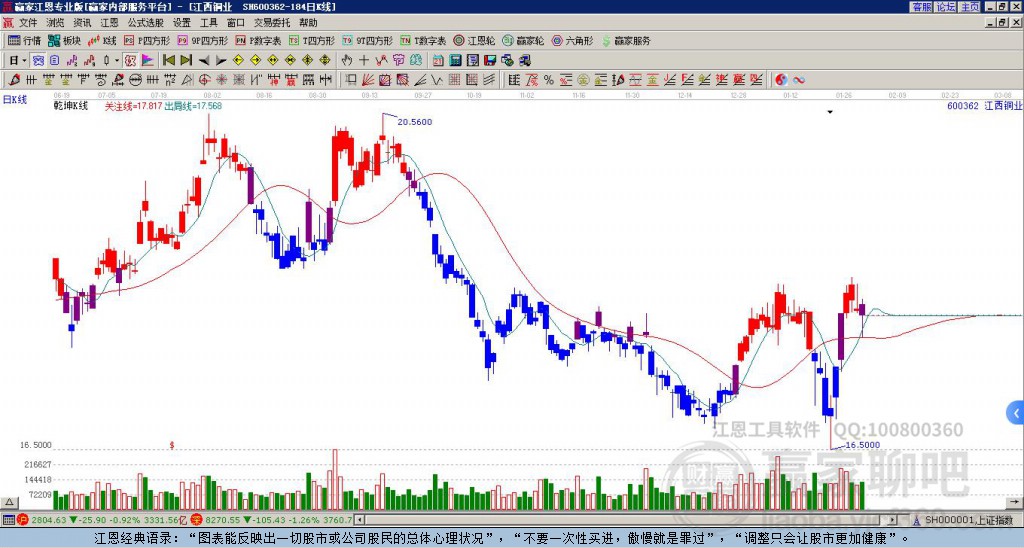Expand the candlestick style dropdown arrow
The height and width of the screenshot is (548, 1024).
pyautogui.click(x=117, y=61)
